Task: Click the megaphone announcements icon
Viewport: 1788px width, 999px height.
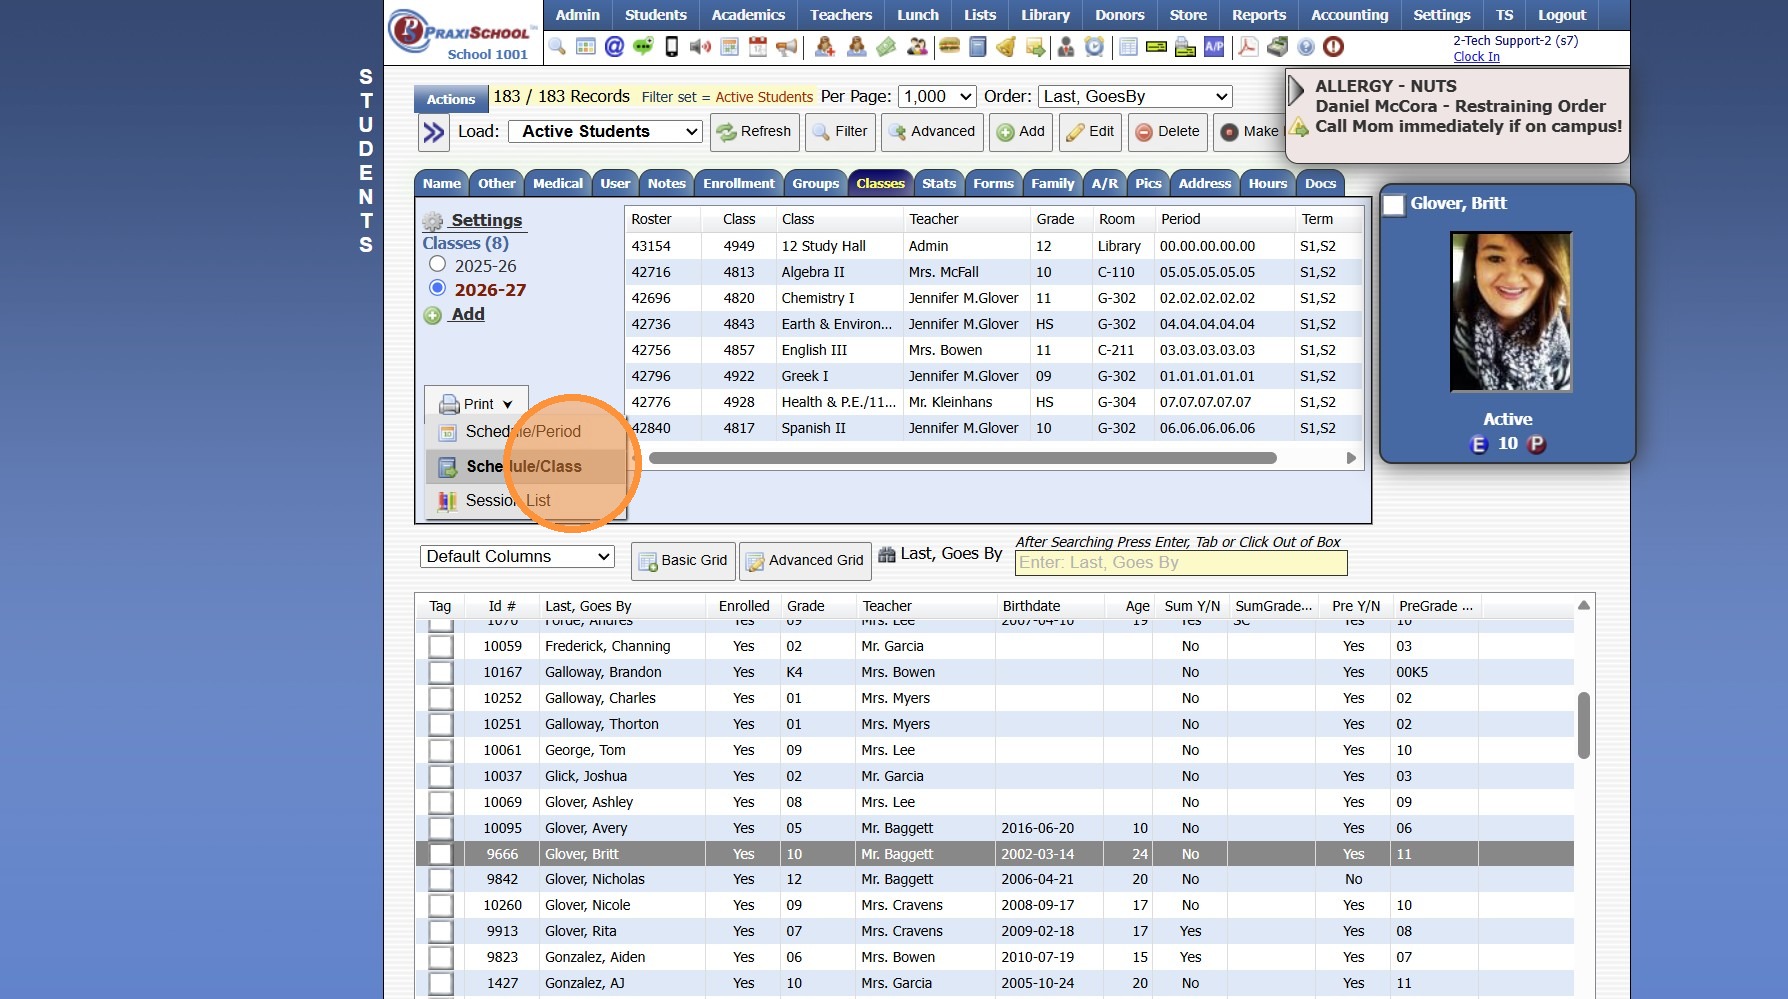Action: coord(787,47)
